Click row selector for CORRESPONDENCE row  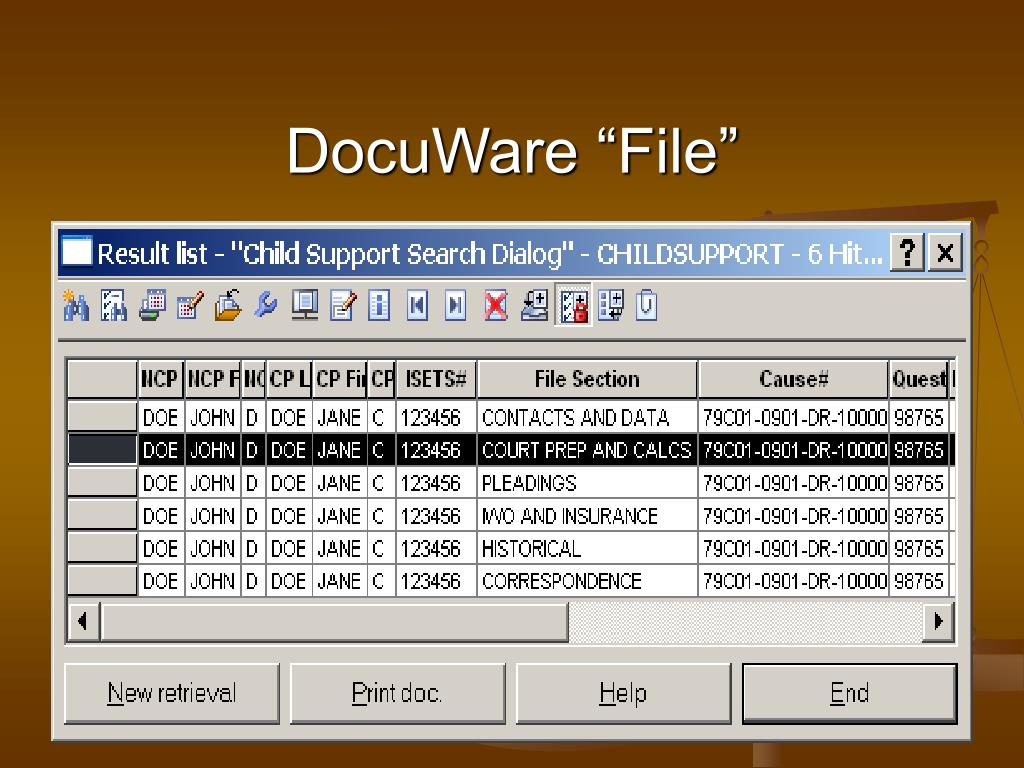(103, 580)
